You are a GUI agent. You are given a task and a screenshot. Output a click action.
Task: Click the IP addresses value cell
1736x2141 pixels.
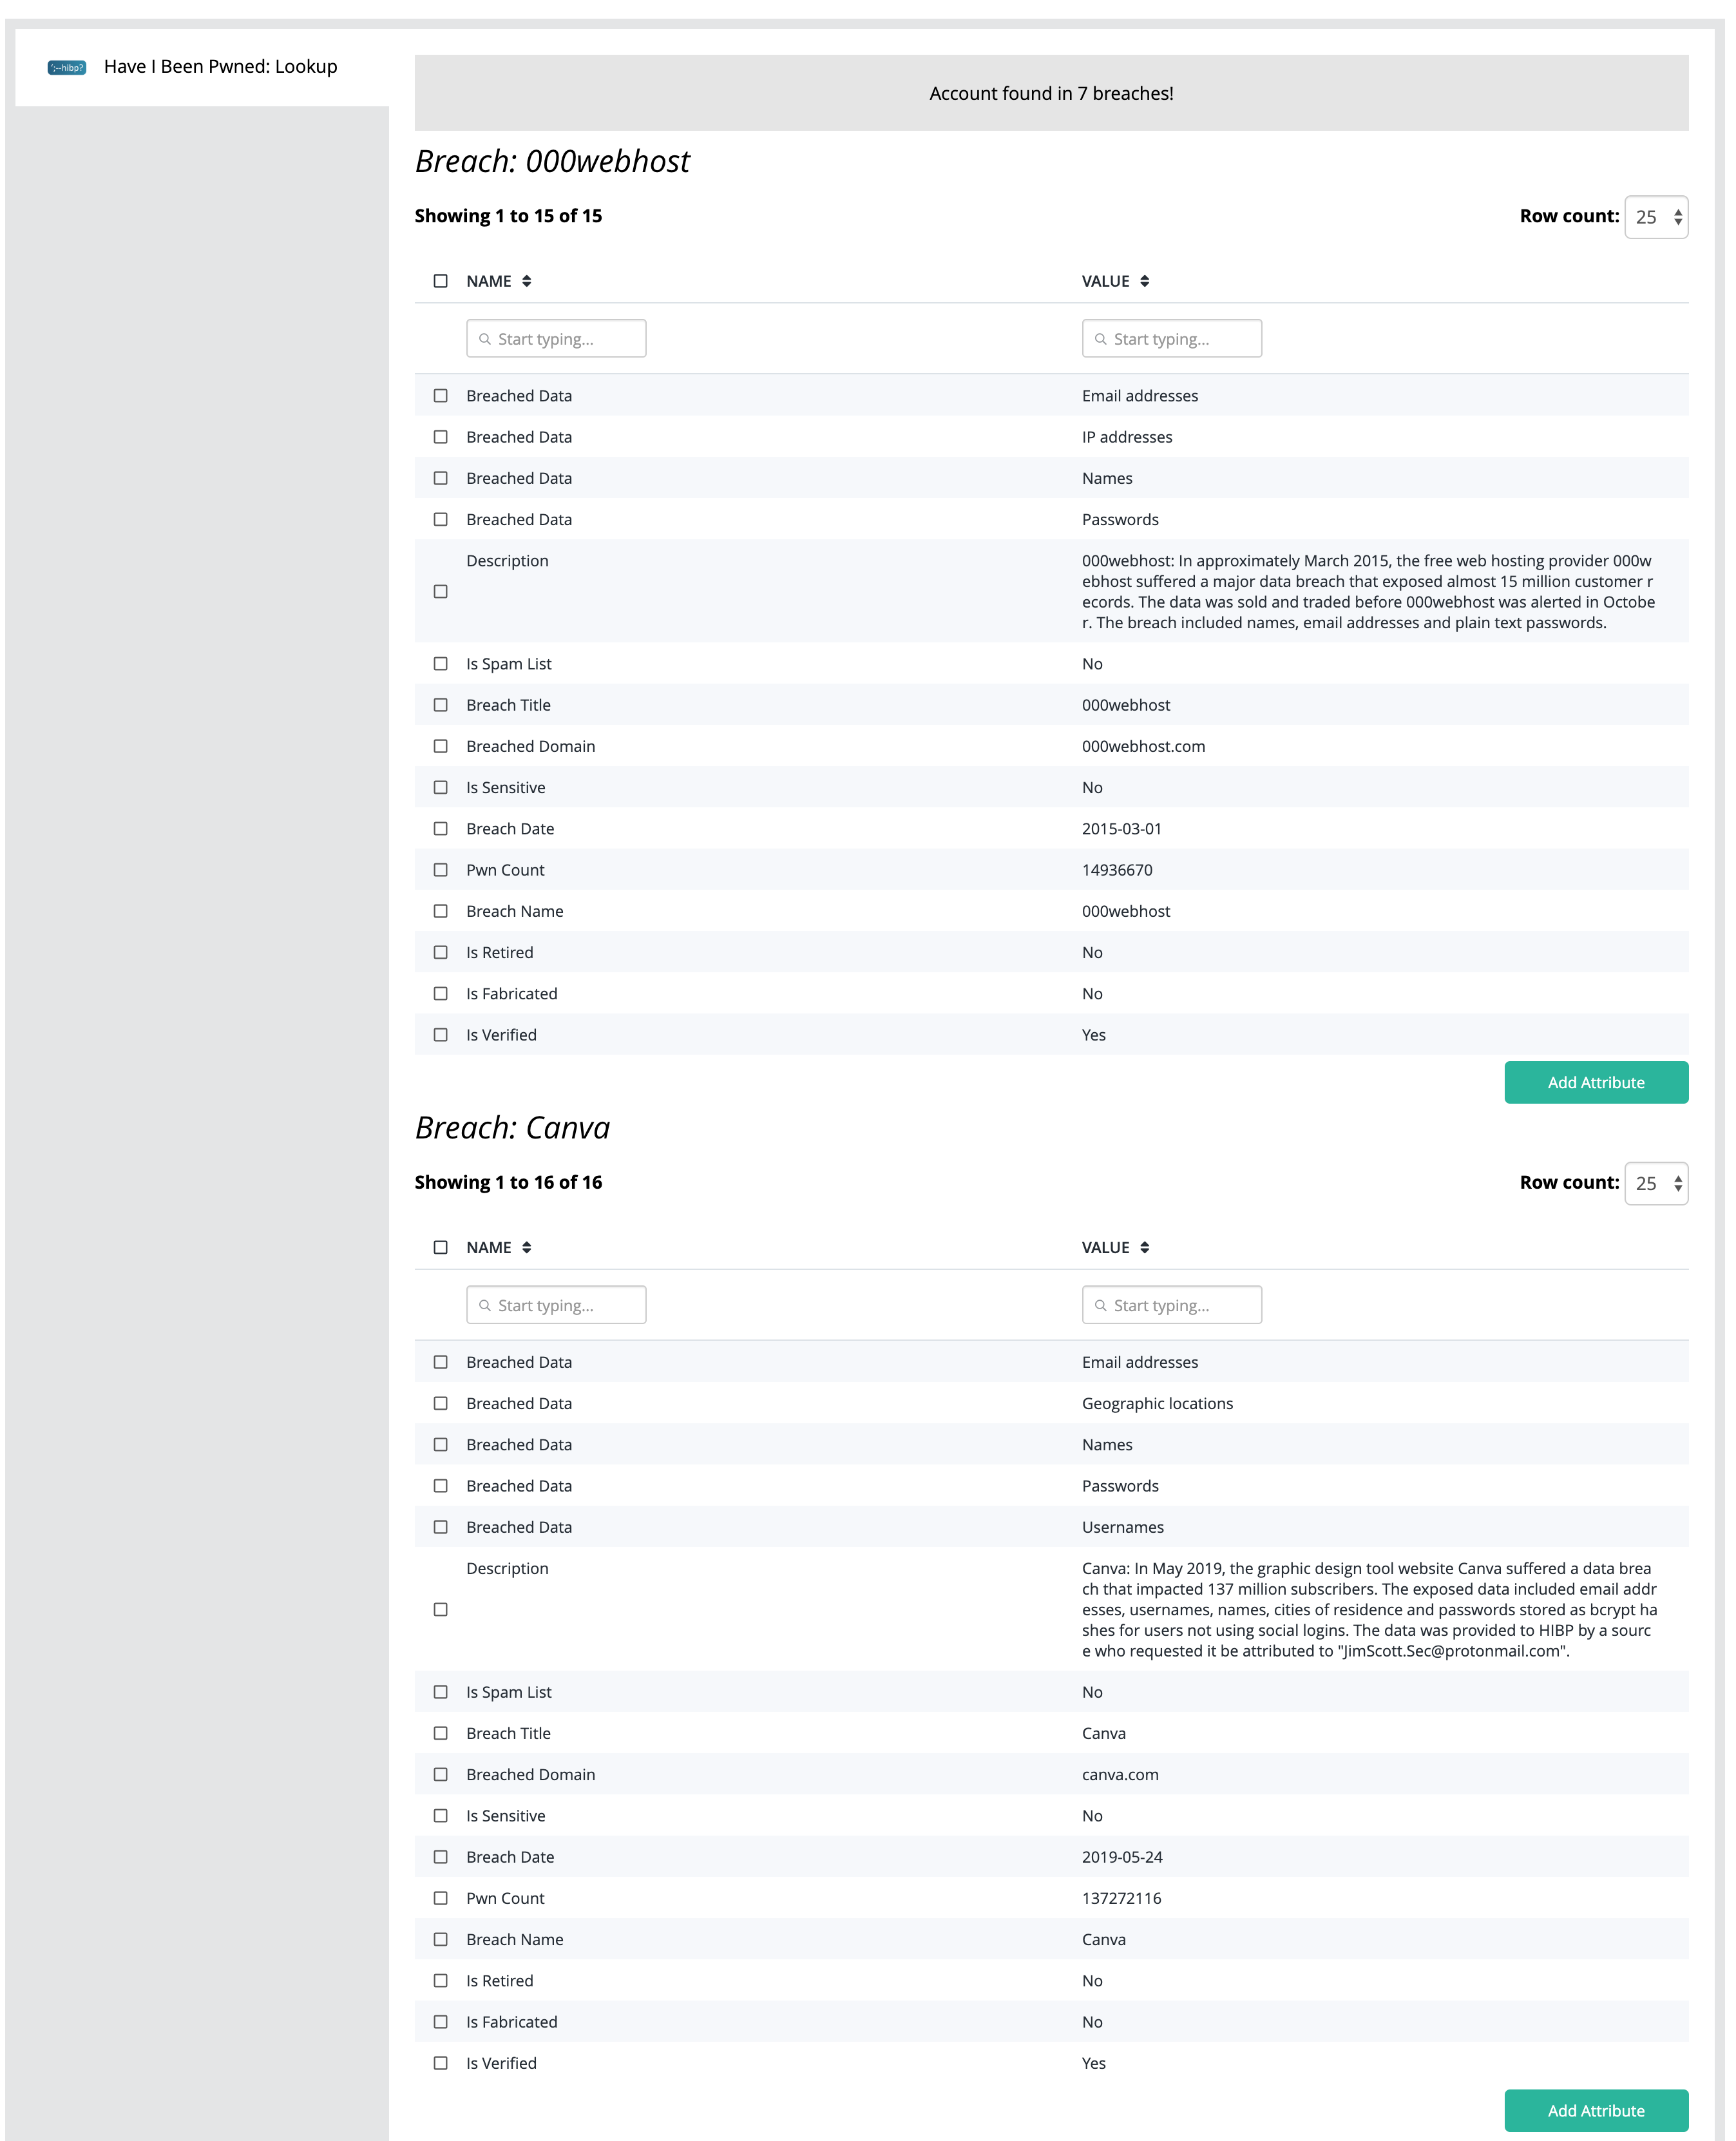[1127, 437]
